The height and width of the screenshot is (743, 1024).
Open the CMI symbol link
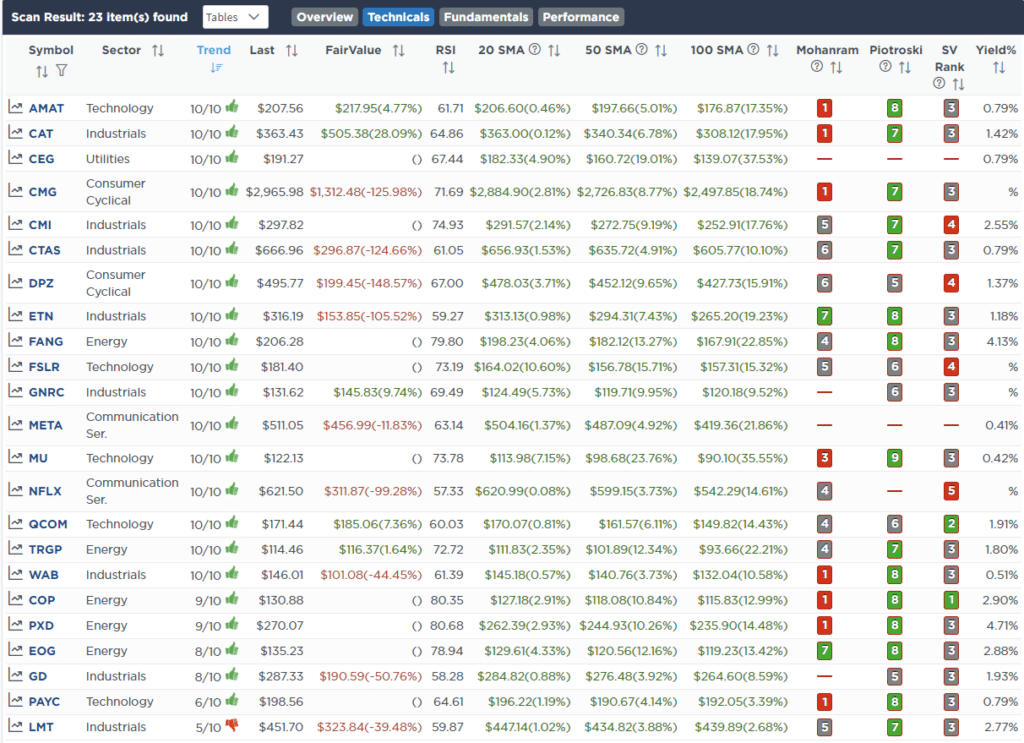[x=40, y=225]
